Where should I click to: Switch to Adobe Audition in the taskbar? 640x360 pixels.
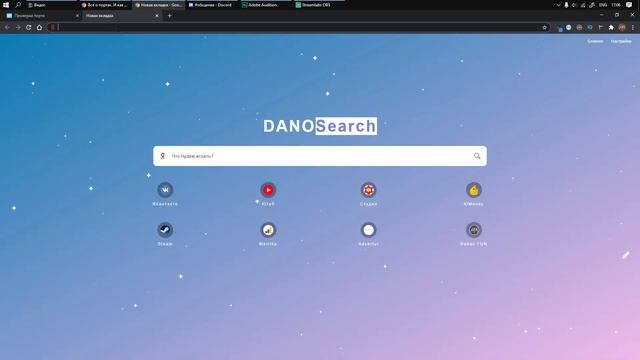pyautogui.click(x=265, y=5)
